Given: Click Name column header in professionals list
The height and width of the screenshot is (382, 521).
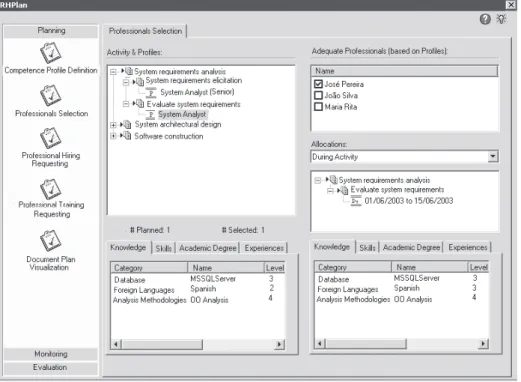Looking at the screenshot, I should click(404, 71).
